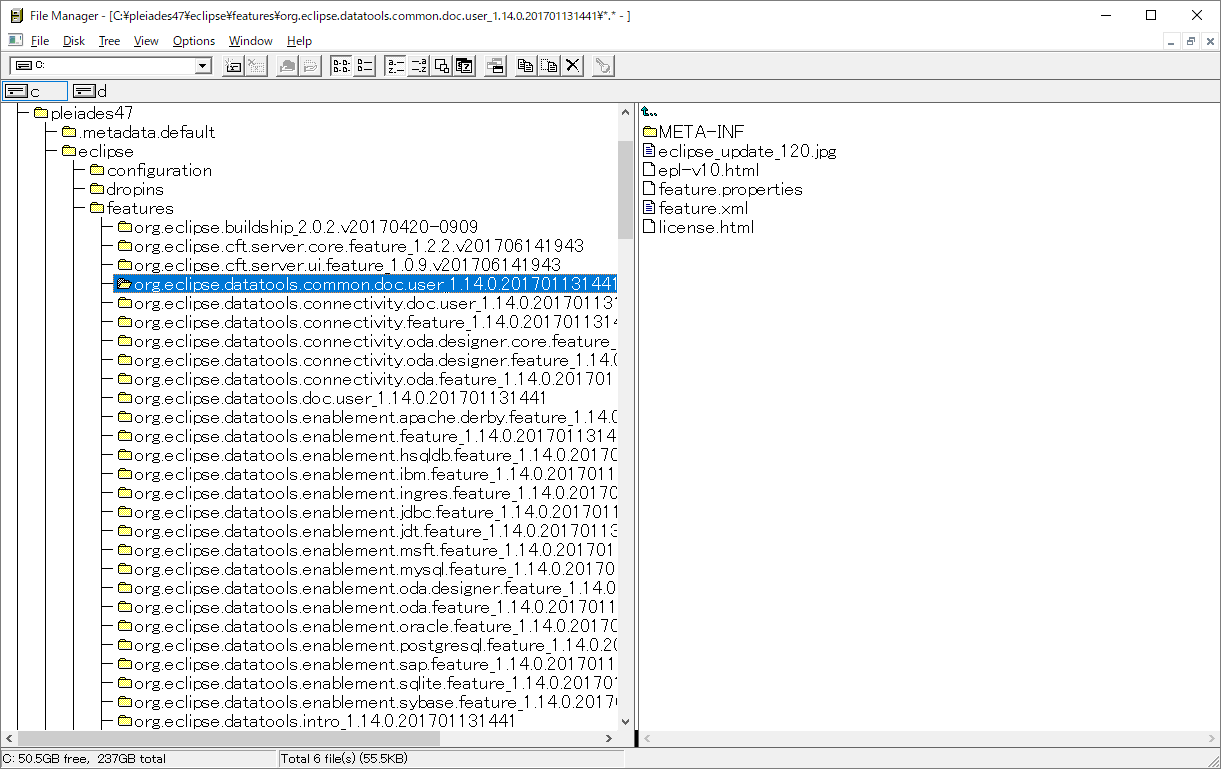Open the Tree menu

108,41
